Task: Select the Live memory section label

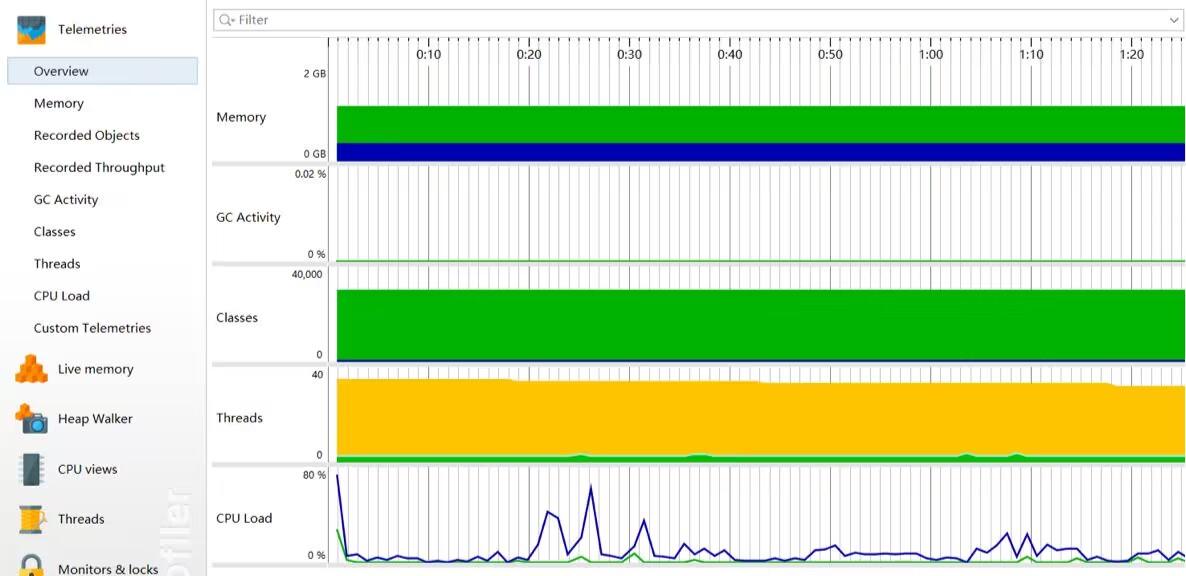Action: click(x=95, y=369)
